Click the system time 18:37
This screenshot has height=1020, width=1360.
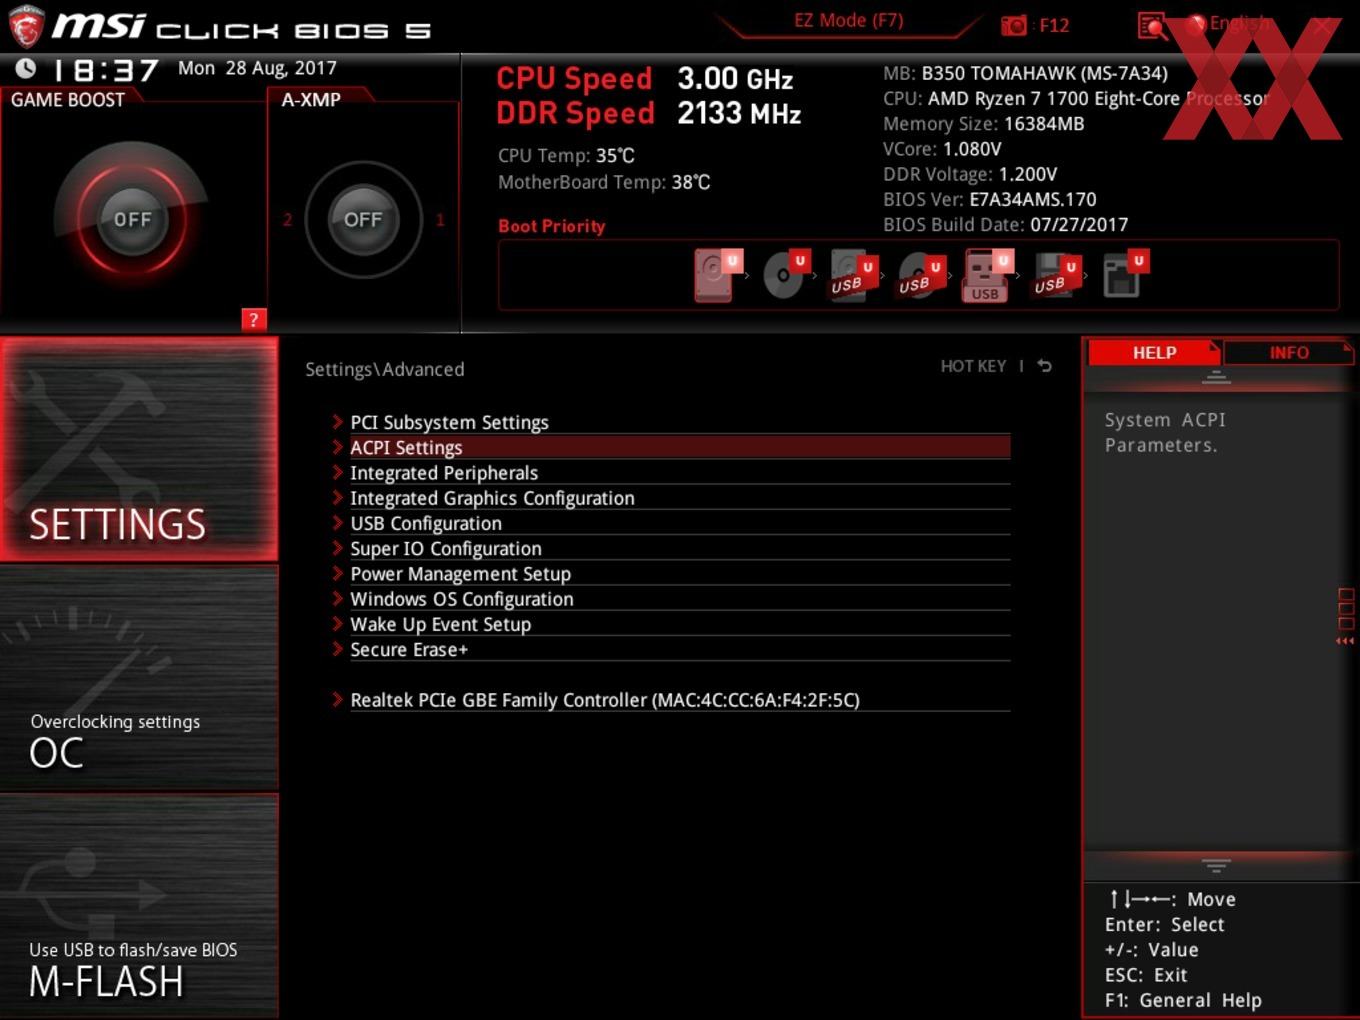tap(105, 70)
